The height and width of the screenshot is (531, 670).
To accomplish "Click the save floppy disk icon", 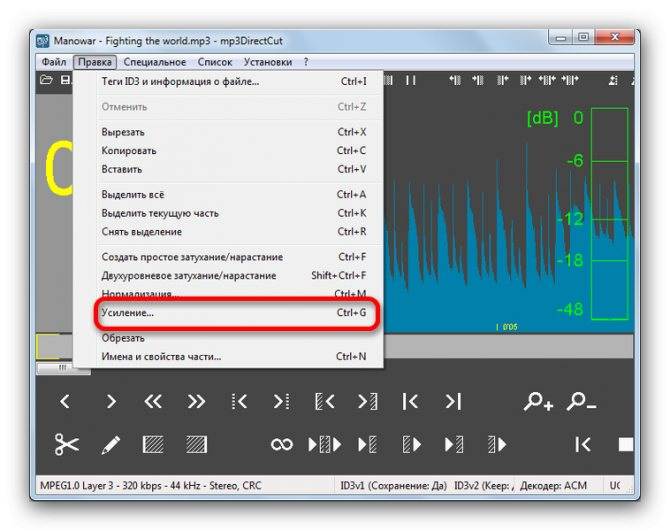I will (x=65, y=79).
